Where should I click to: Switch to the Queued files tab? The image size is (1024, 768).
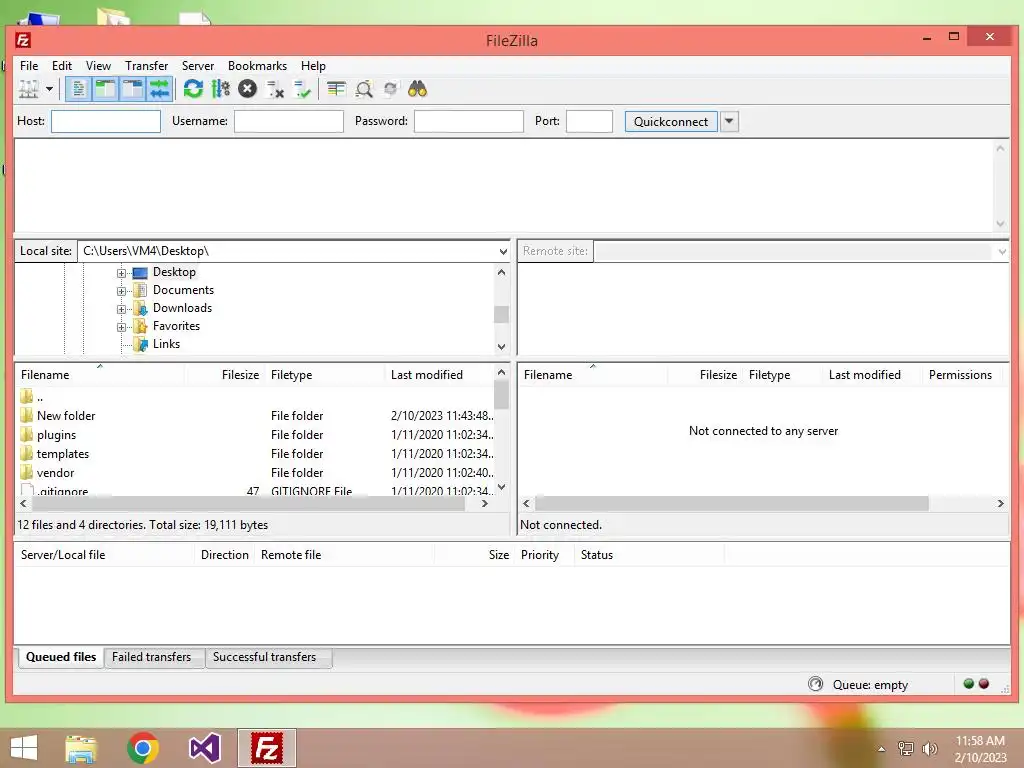pyautogui.click(x=61, y=657)
